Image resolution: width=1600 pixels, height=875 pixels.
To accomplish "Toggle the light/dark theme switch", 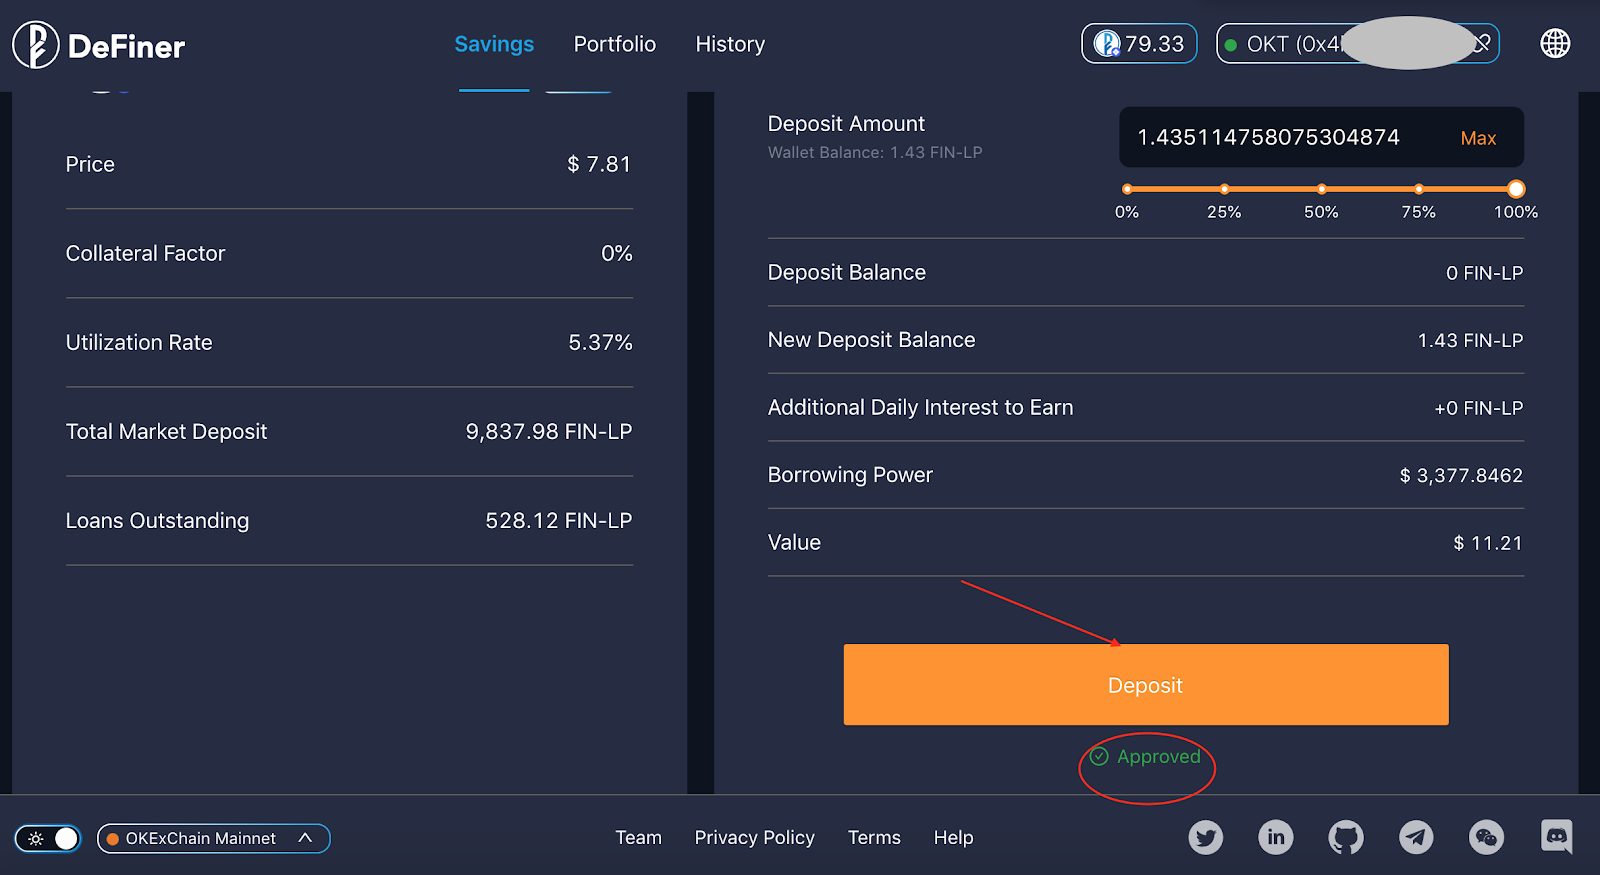I will click(x=48, y=838).
